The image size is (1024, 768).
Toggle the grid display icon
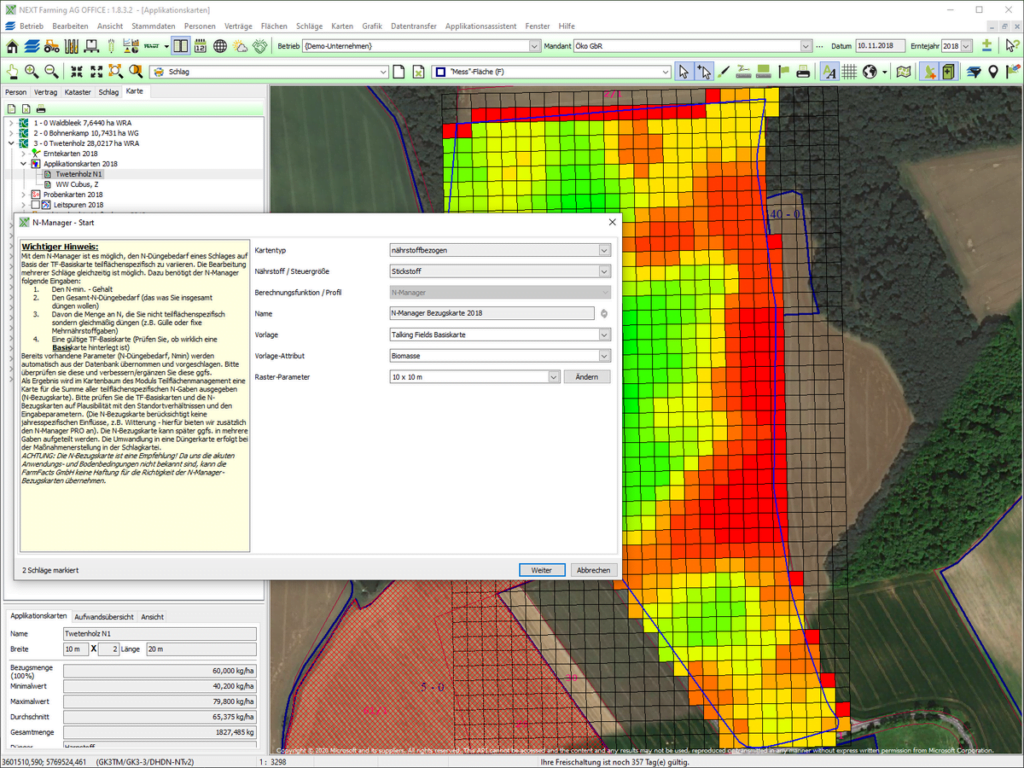(851, 70)
